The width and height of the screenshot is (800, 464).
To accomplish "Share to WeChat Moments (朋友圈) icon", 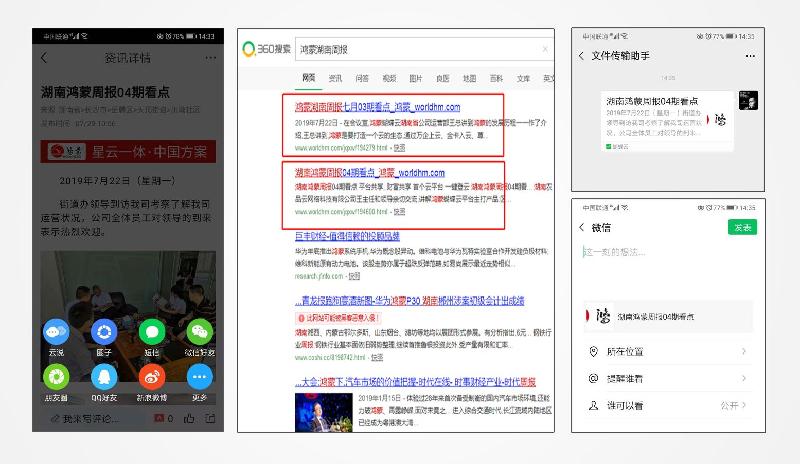I will (56, 377).
